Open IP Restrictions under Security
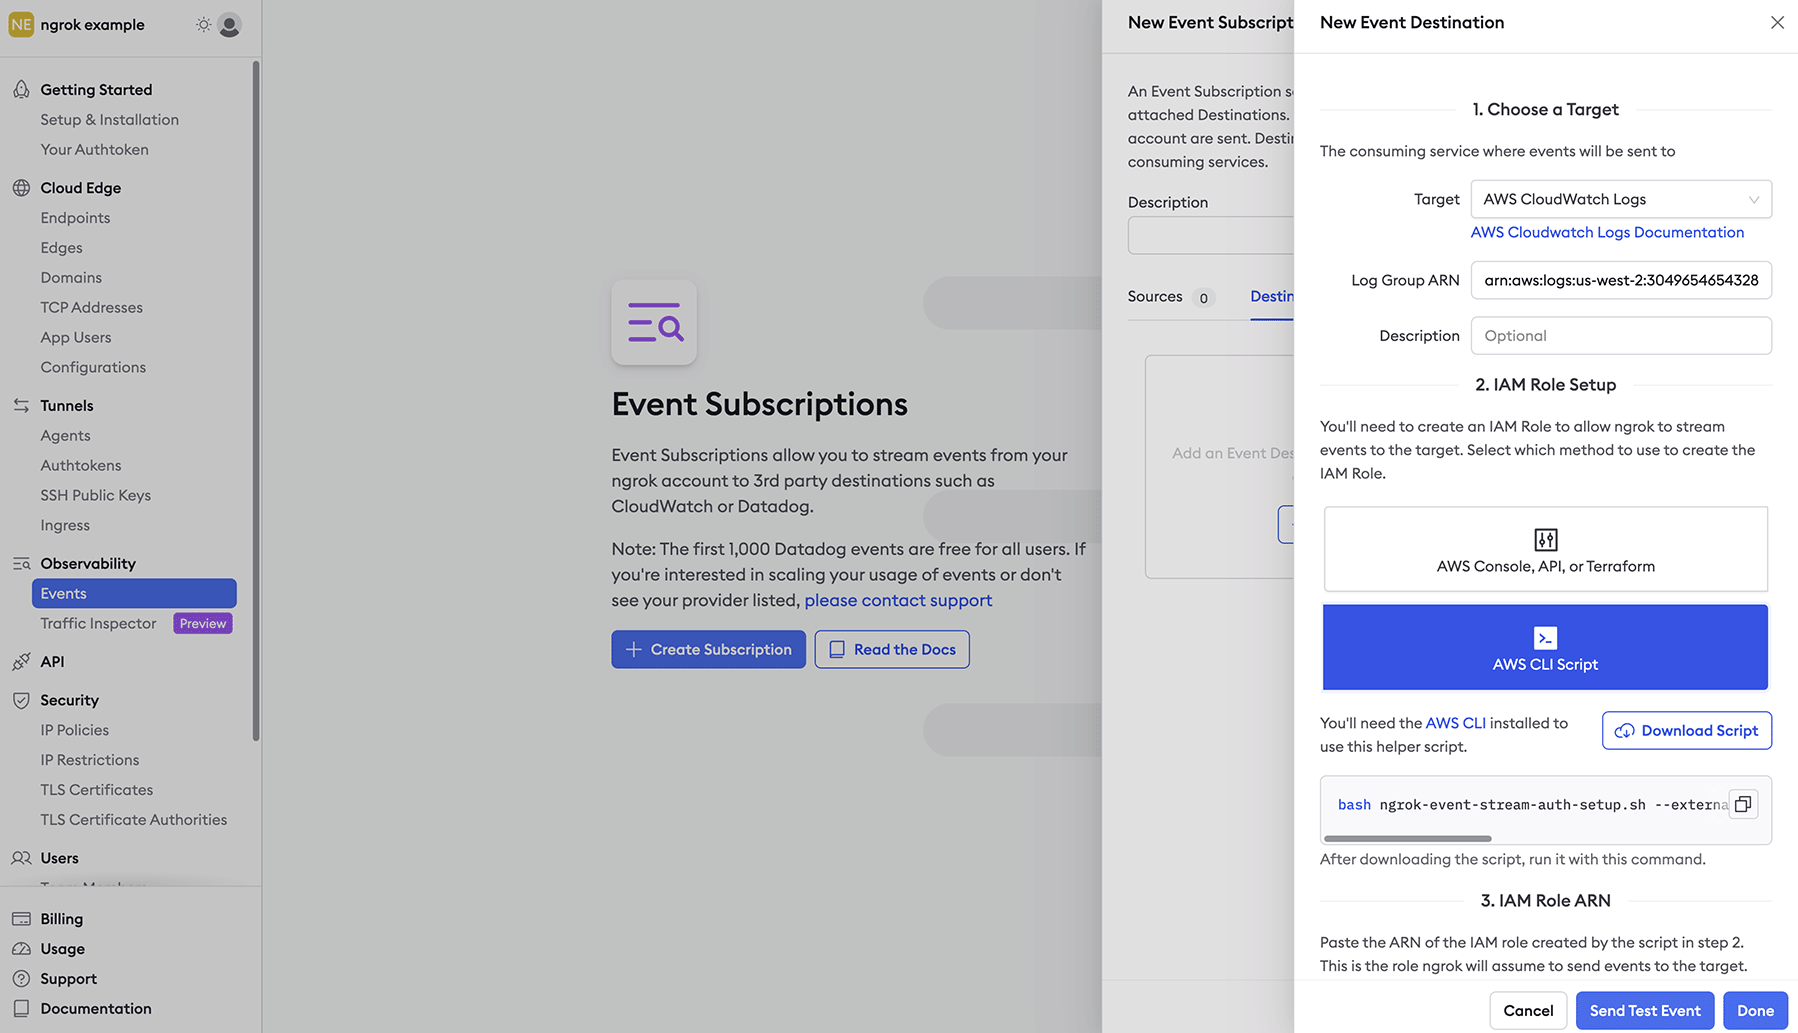The width and height of the screenshot is (1798, 1033). [90, 760]
